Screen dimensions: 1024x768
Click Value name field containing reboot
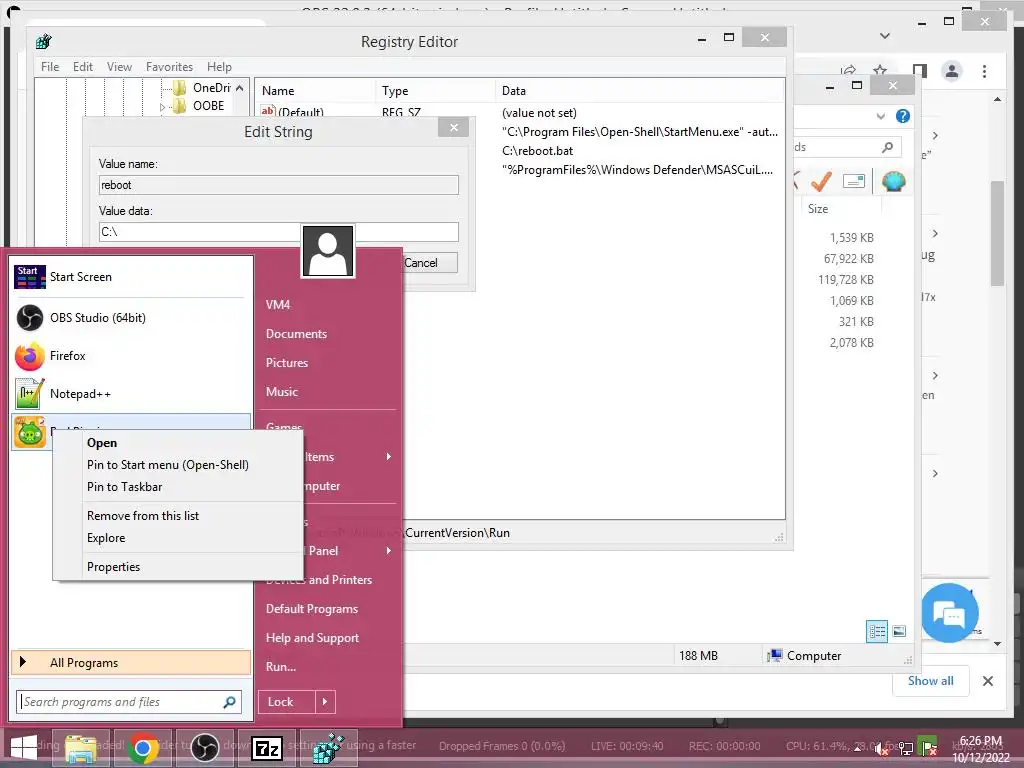tap(279, 185)
